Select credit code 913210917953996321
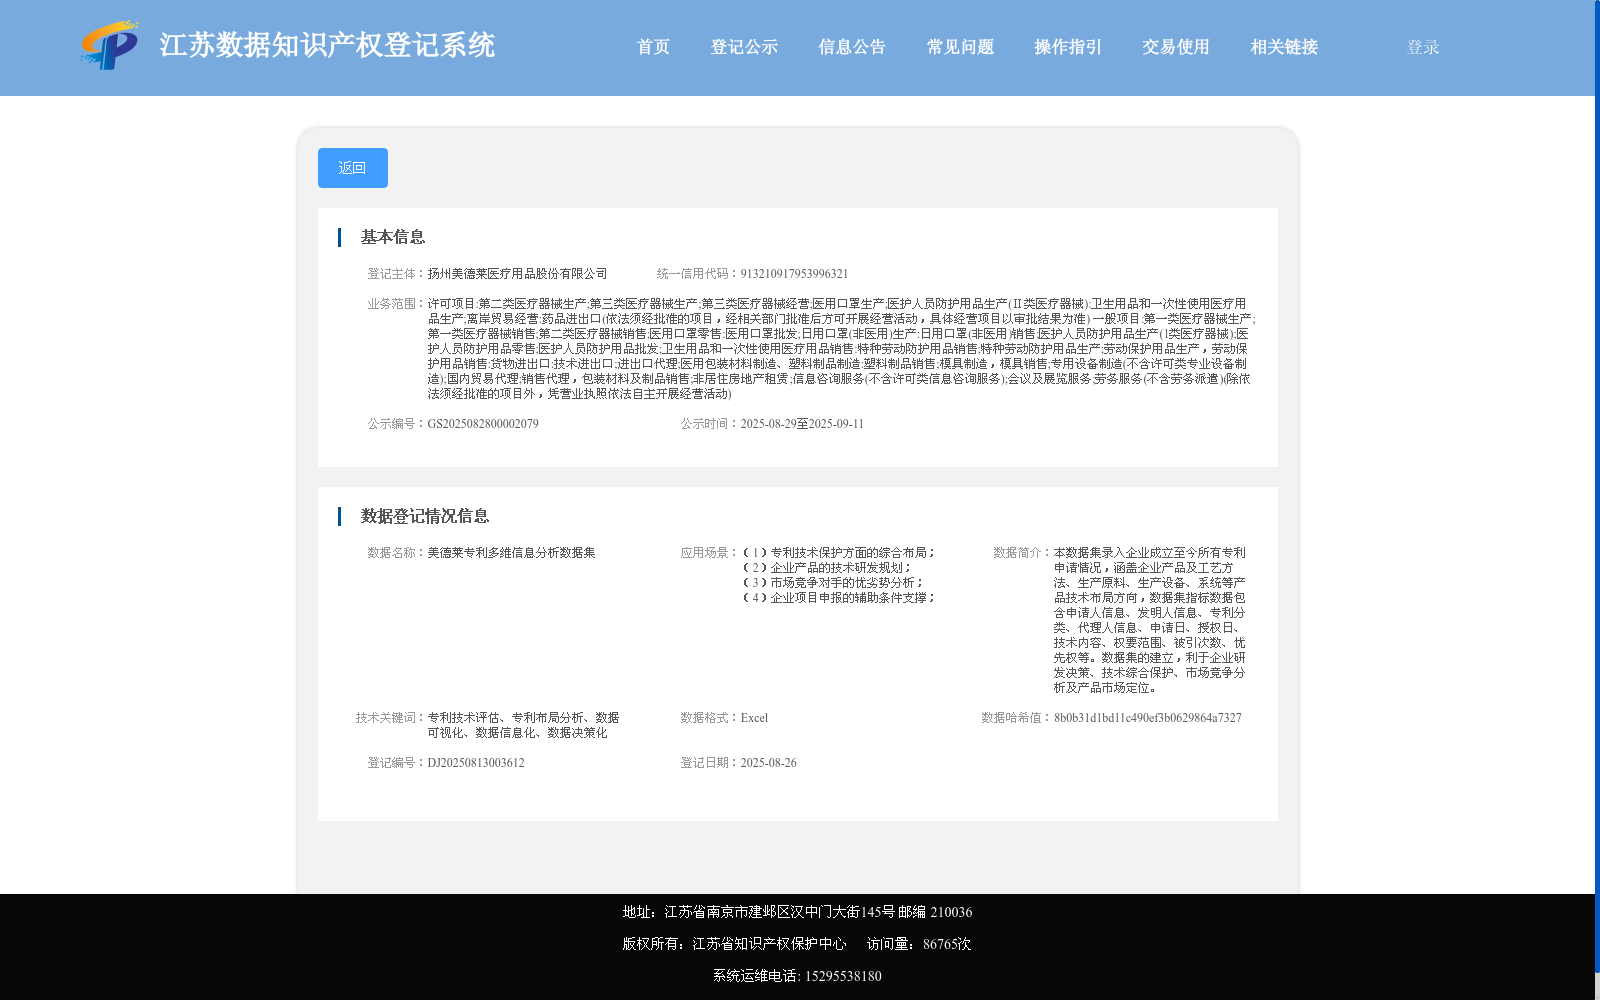 click(x=794, y=274)
